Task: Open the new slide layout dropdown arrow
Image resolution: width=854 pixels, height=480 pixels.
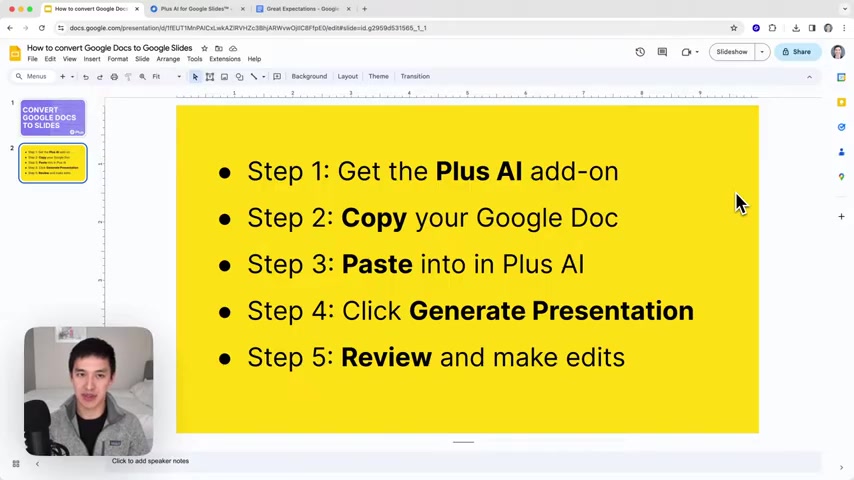Action: click(72, 77)
